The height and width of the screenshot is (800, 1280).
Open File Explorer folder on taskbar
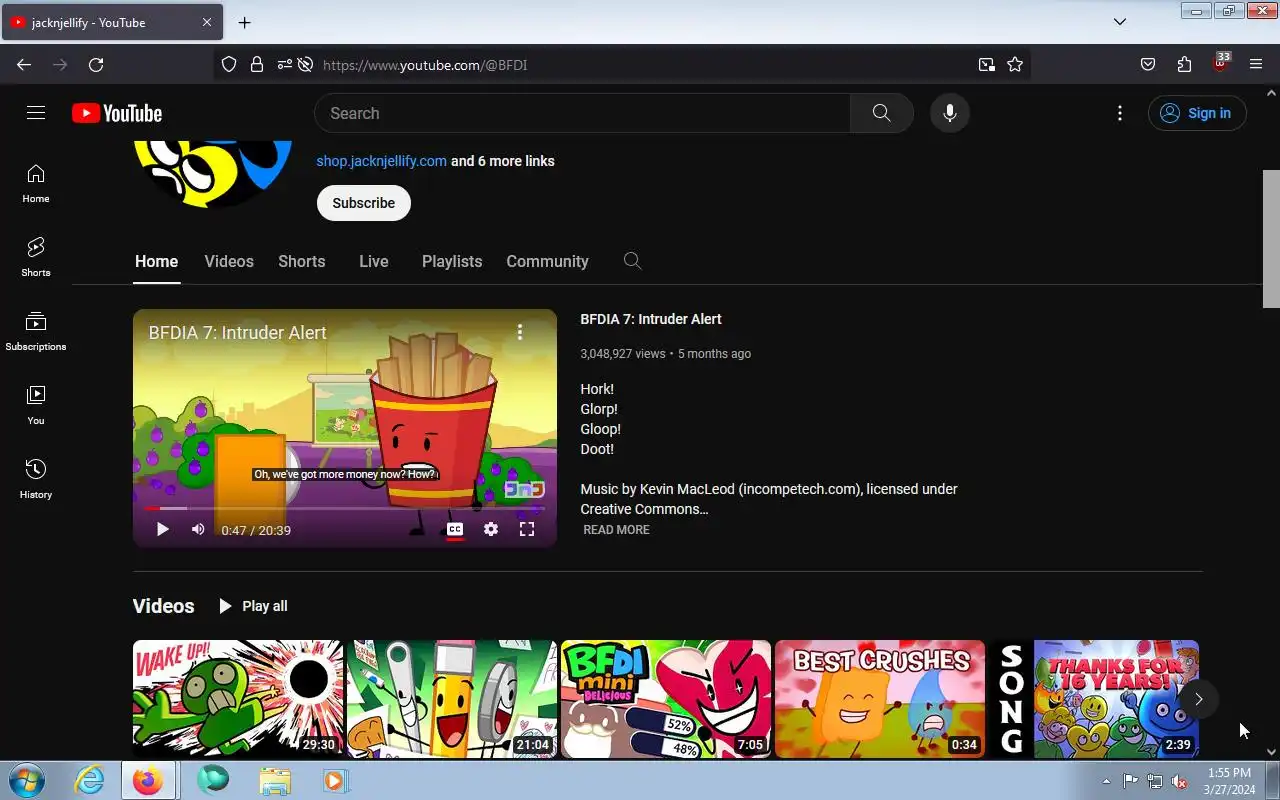[x=274, y=780]
